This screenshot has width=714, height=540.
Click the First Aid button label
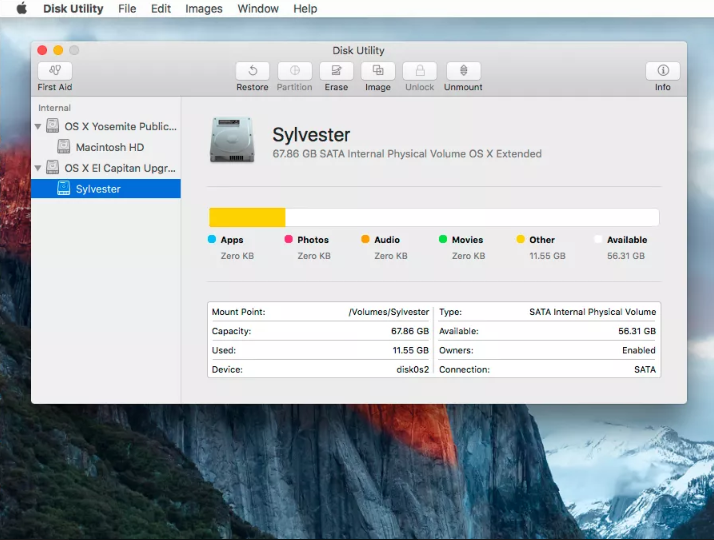(x=55, y=87)
